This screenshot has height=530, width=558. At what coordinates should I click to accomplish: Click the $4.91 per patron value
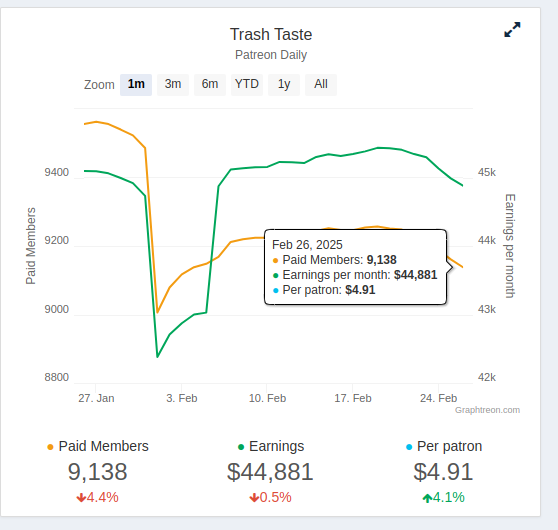point(443,472)
